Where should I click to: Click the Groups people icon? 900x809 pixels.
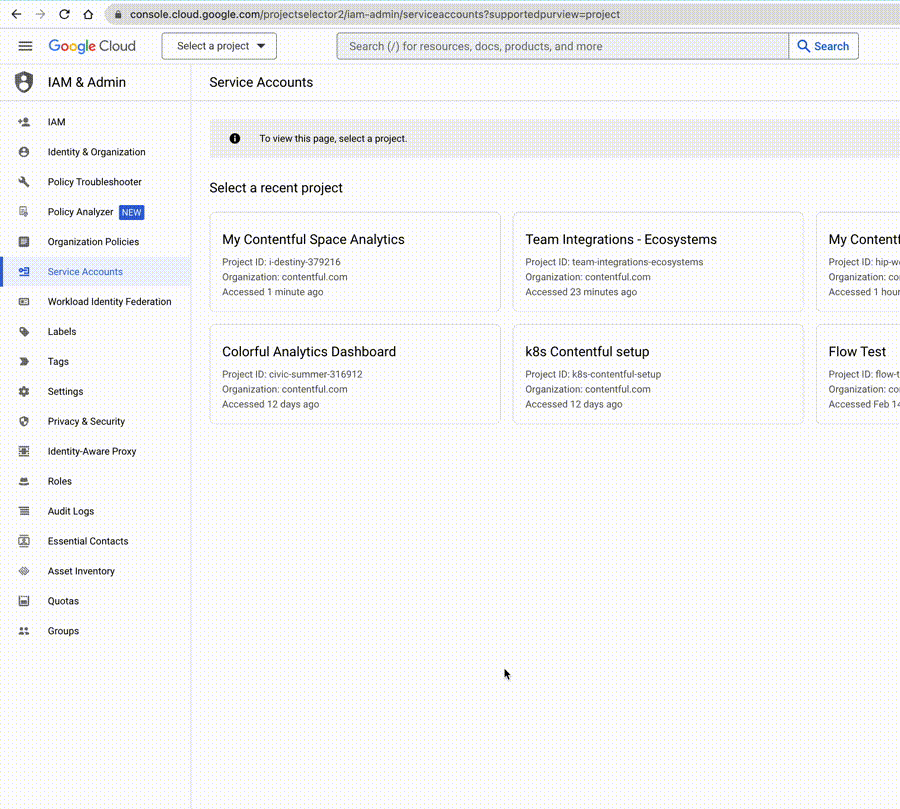(24, 631)
